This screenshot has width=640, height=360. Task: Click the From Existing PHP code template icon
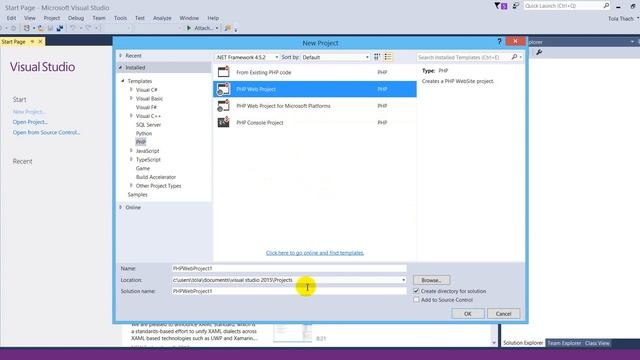[x=223, y=72]
